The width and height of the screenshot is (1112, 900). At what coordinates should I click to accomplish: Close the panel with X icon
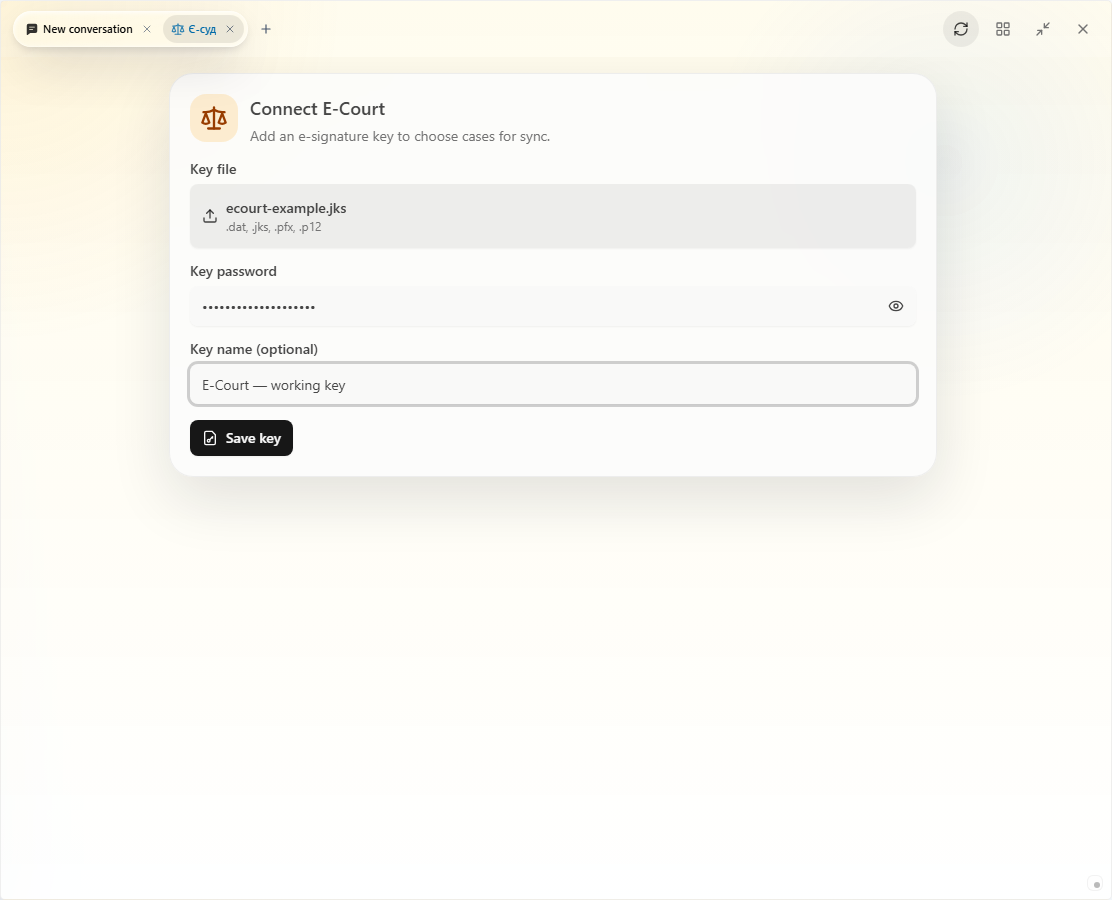coord(1082,29)
